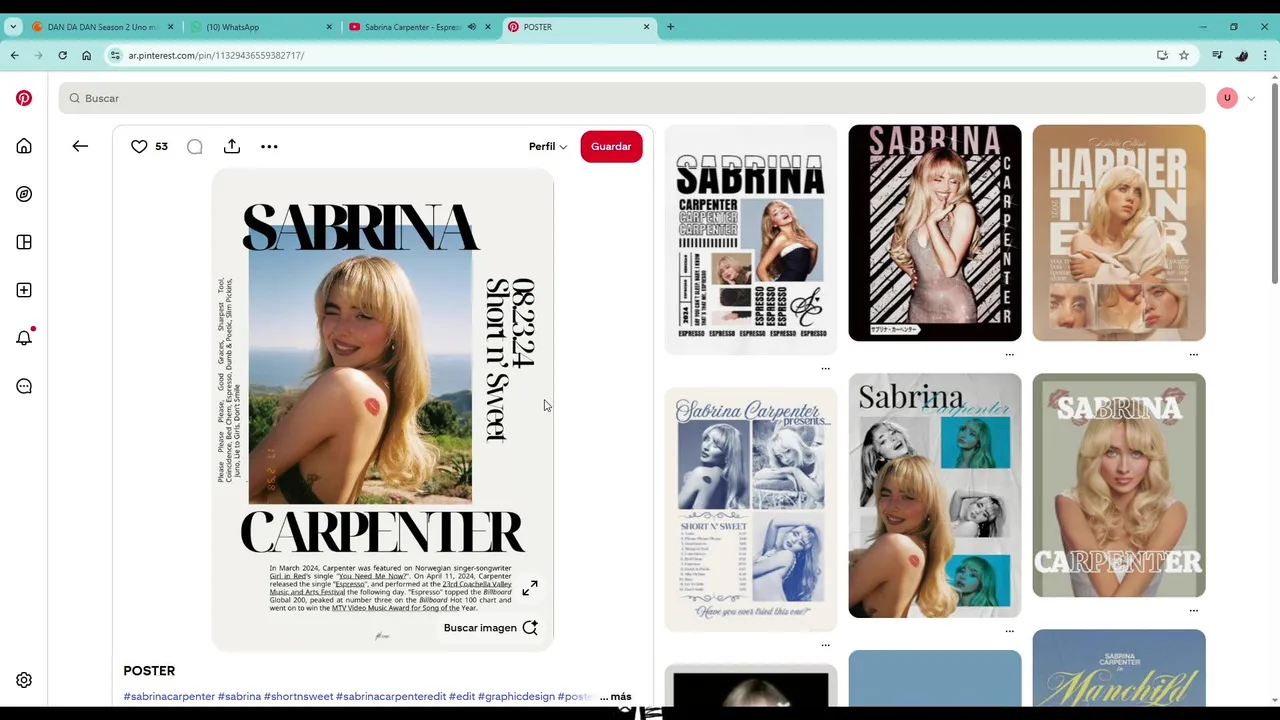Open brown SABRINA CARPENTER portrait pin
Screen dimensions: 1280x720
(1119, 486)
